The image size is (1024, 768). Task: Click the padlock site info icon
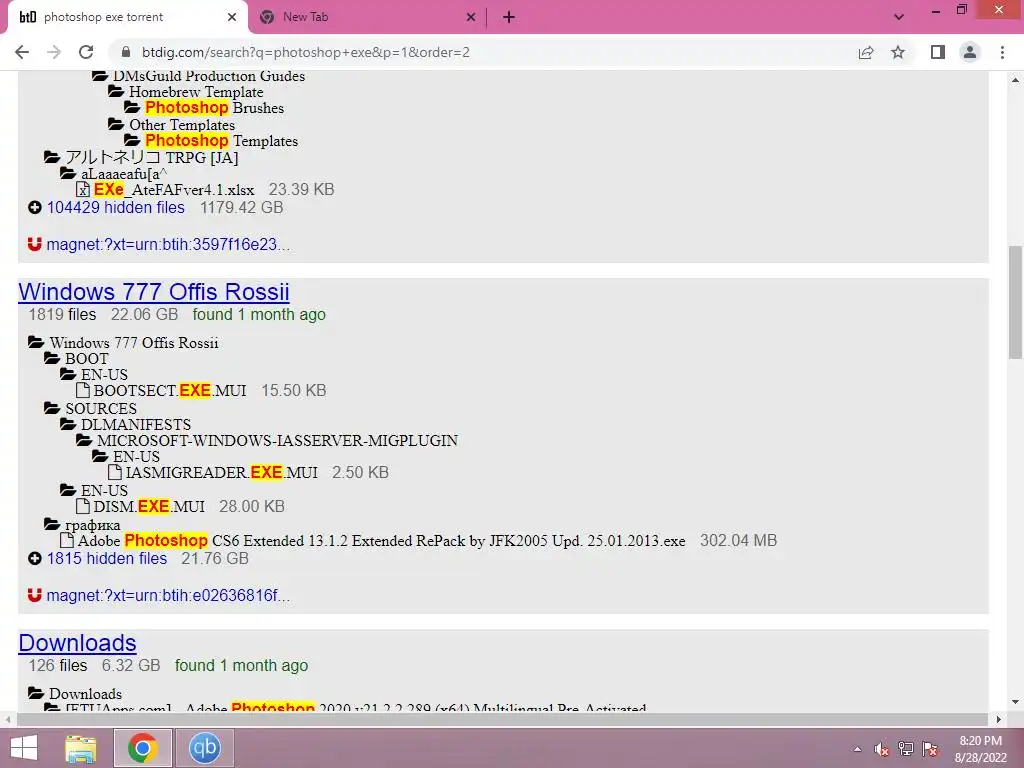pyautogui.click(x=127, y=52)
